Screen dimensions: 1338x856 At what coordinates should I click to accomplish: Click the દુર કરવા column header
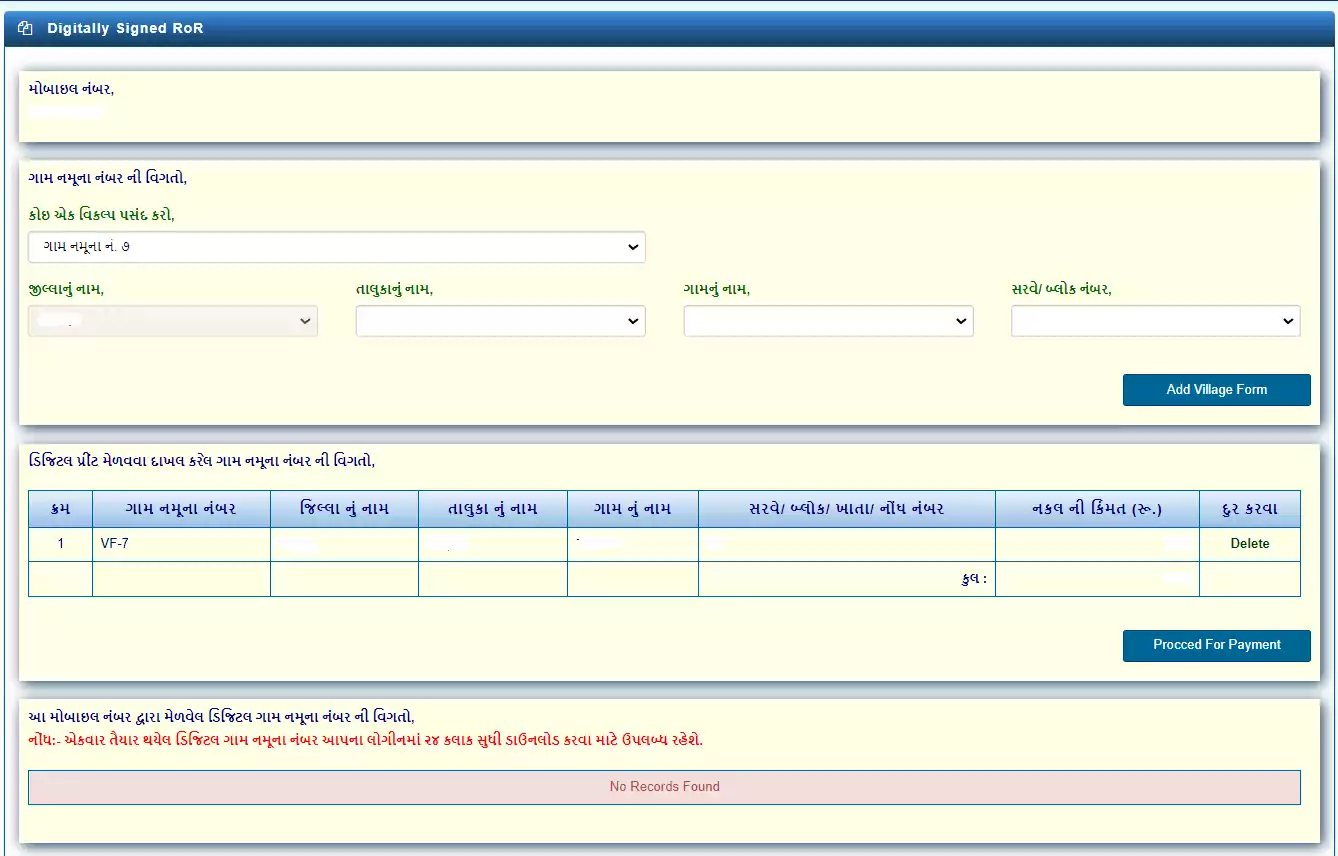(1249, 509)
